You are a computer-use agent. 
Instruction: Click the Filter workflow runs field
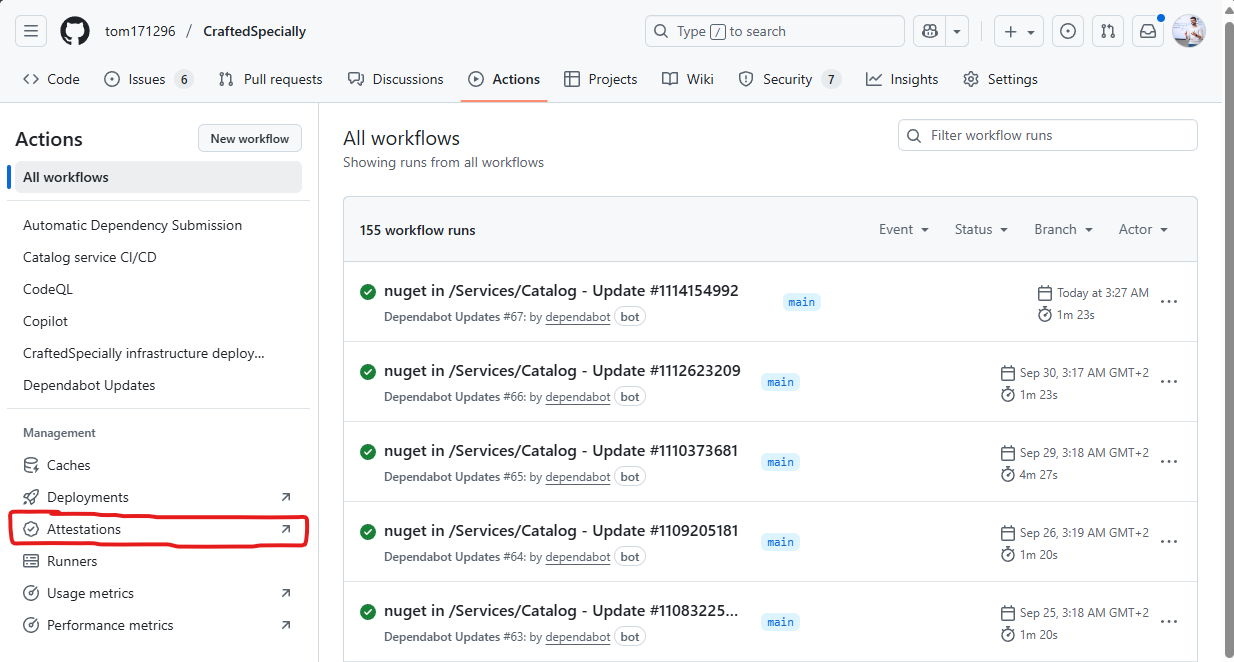(x=1047, y=135)
